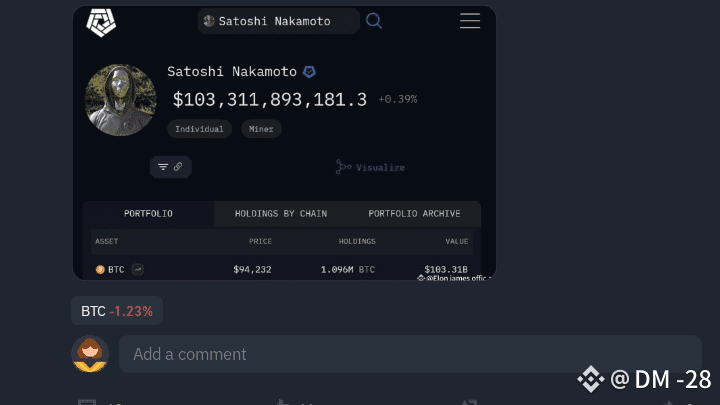This screenshot has width=720, height=405.
Task: Open the hamburger menu
Action: point(470,20)
